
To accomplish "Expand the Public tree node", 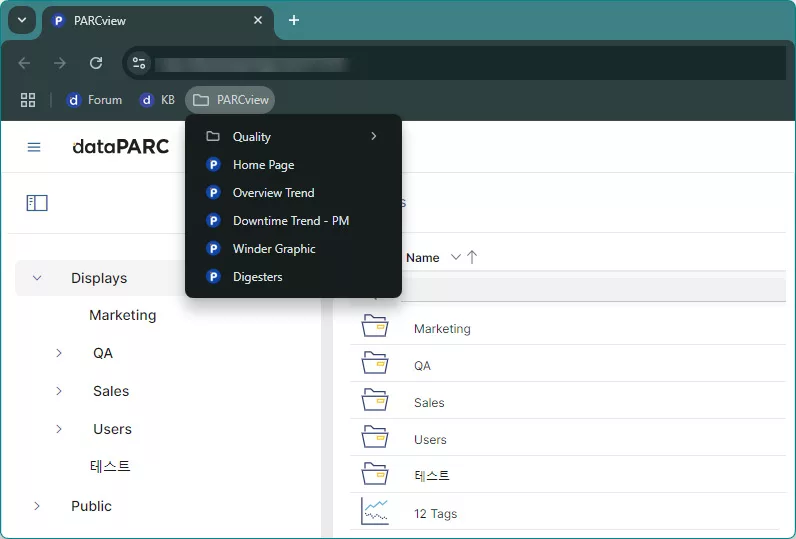I will click(x=37, y=506).
